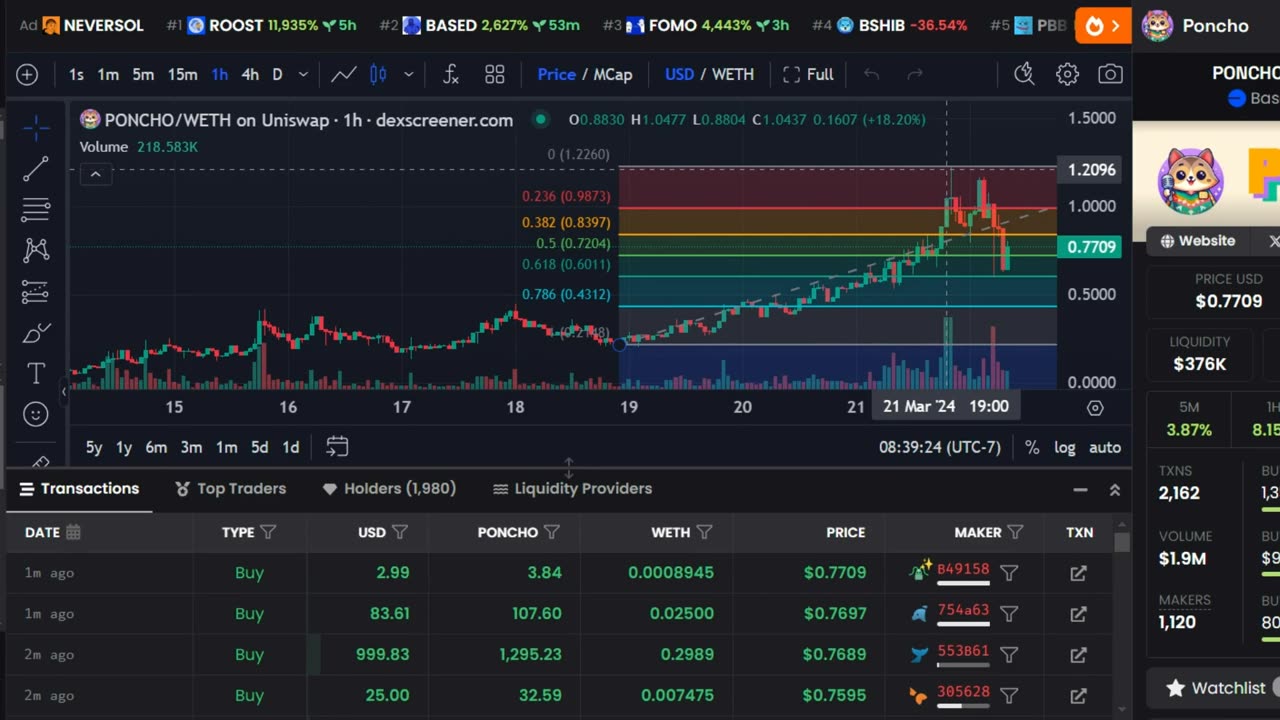This screenshot has height=720, width=1280.
Task: Open the txn link for the 999.83 buy
Action: 1078,655
